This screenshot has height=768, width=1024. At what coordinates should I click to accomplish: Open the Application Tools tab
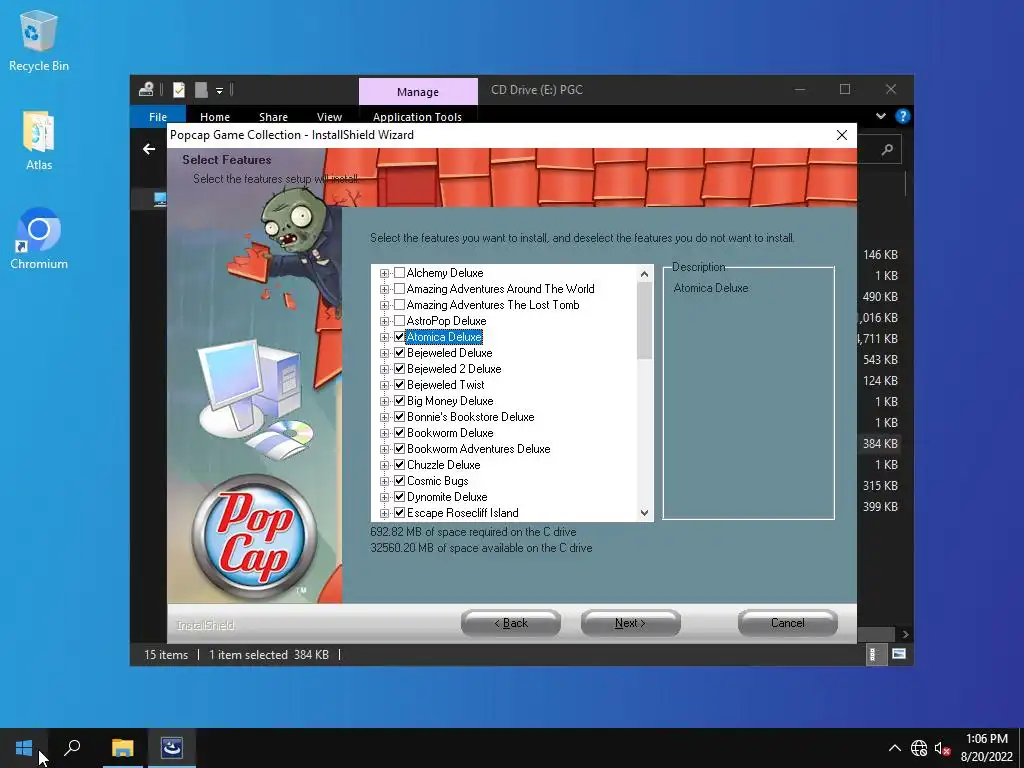417,116
